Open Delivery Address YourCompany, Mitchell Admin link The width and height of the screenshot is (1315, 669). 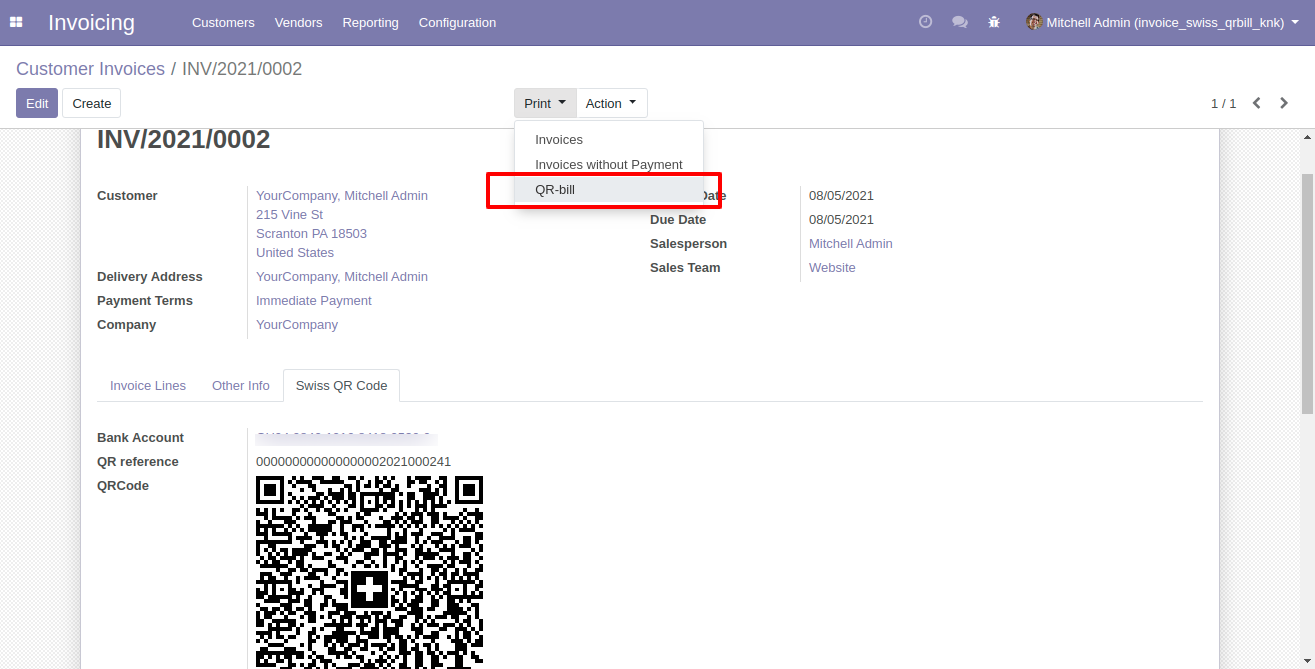click(342, 277)
